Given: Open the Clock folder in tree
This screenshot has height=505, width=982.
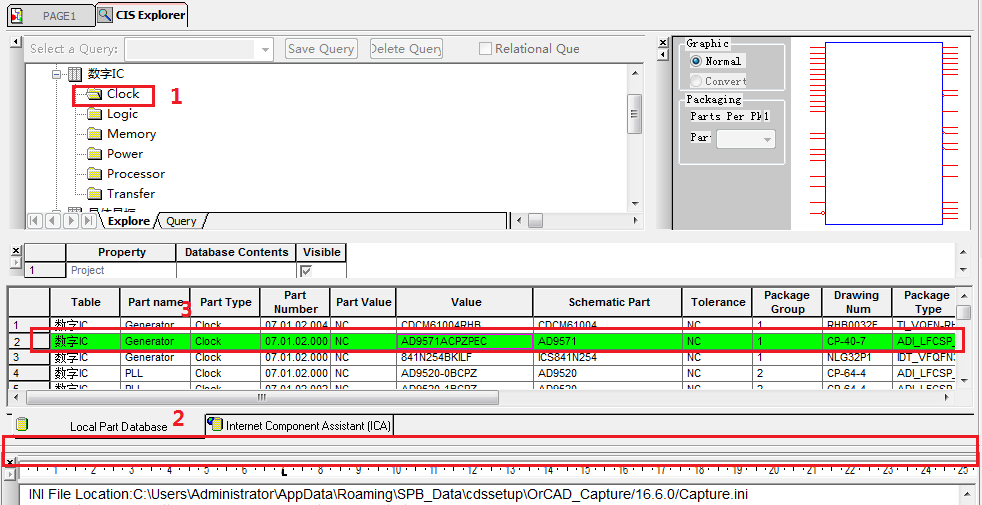Looking at the screenshot, I should tap(122, 94).
